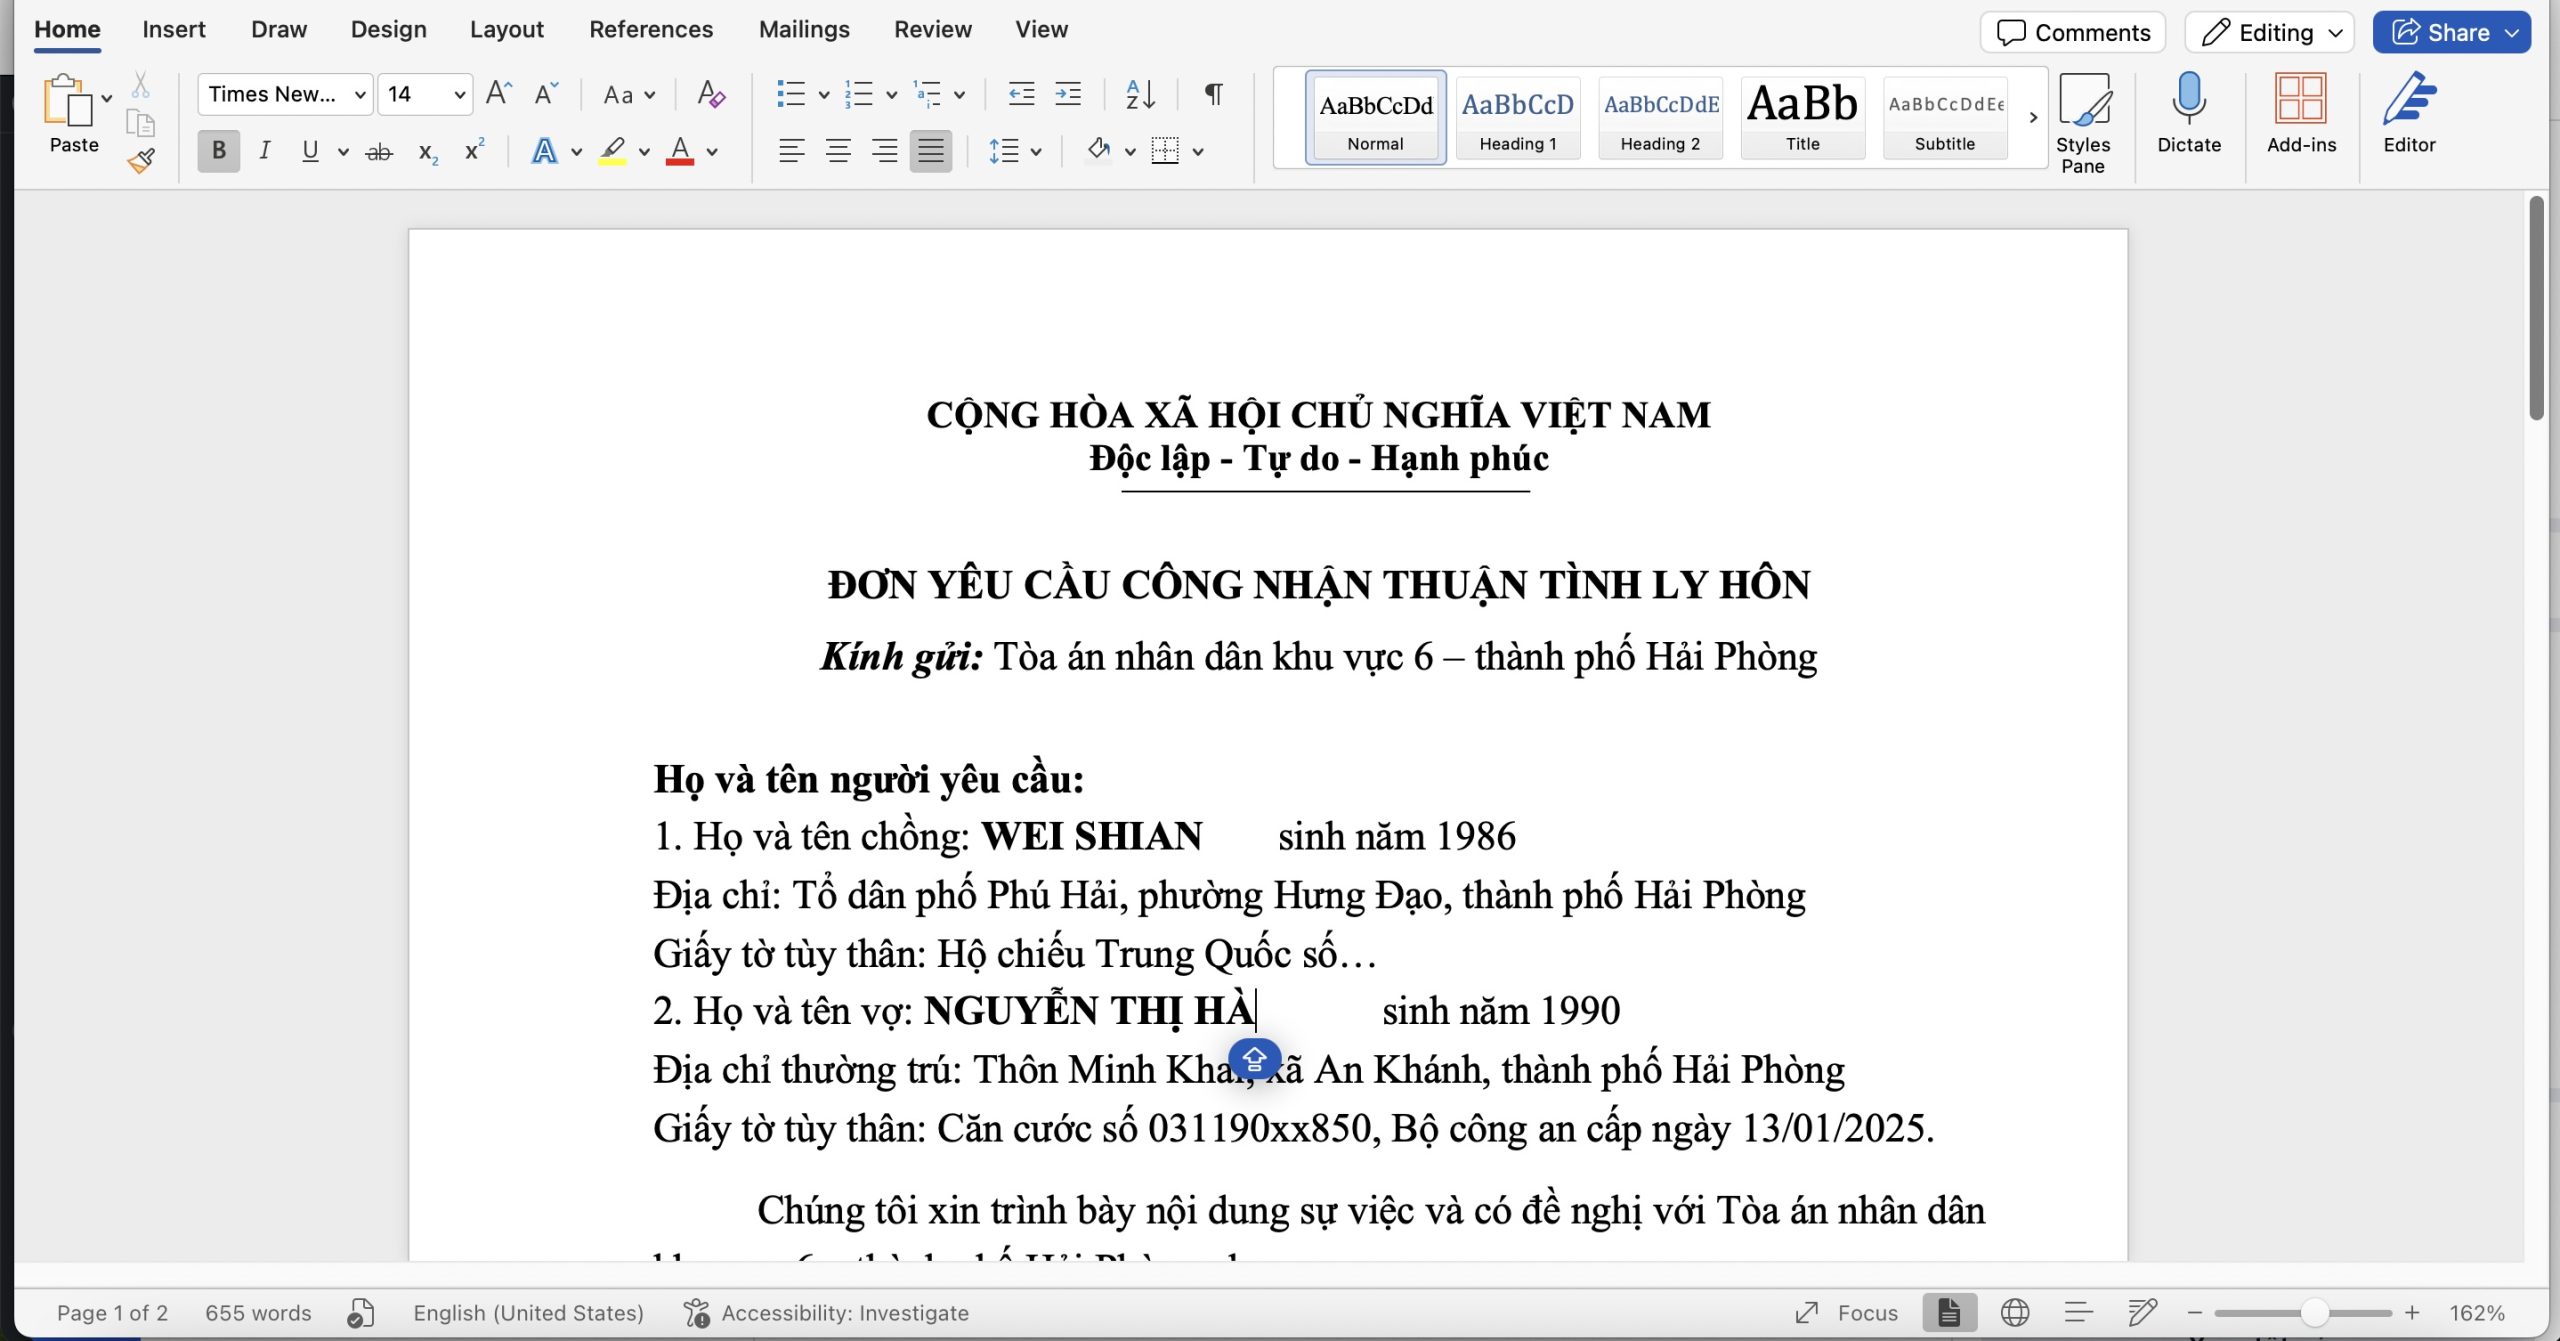Image resolution: width=2560 pixels, height=1341 pixels.
Task: Open the Styles Pane
Action: point(2085,118)
